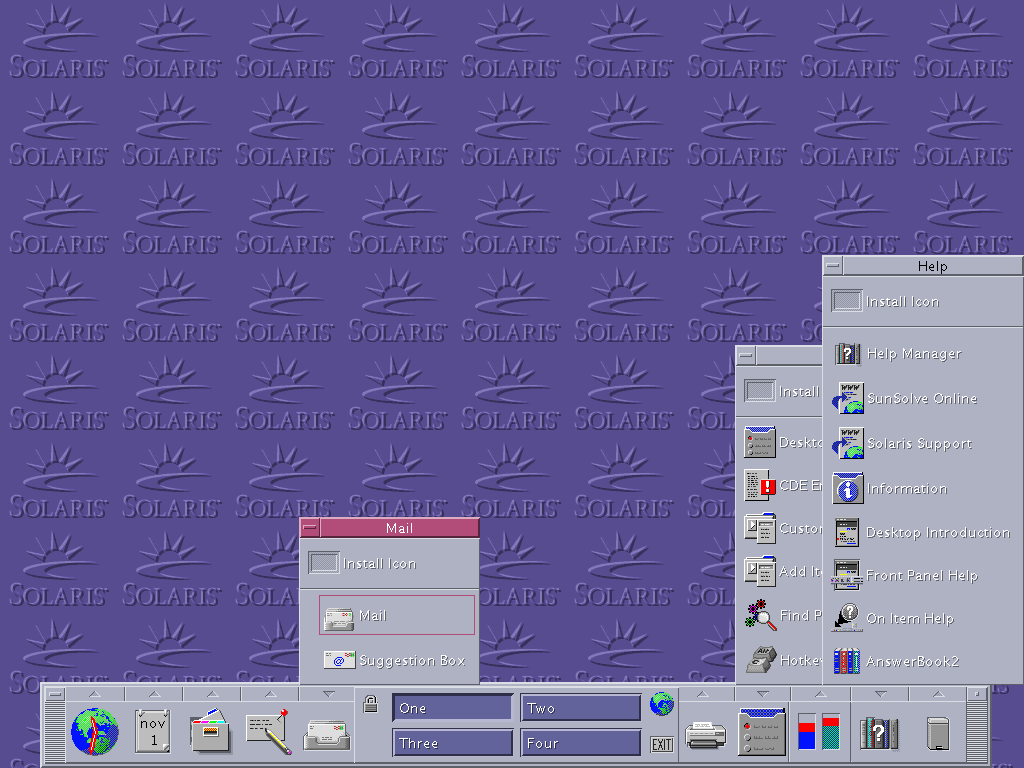This screenshot has height=768, width=1024.
Task: Minimize the front panel with its corner button
Action: 977,694
